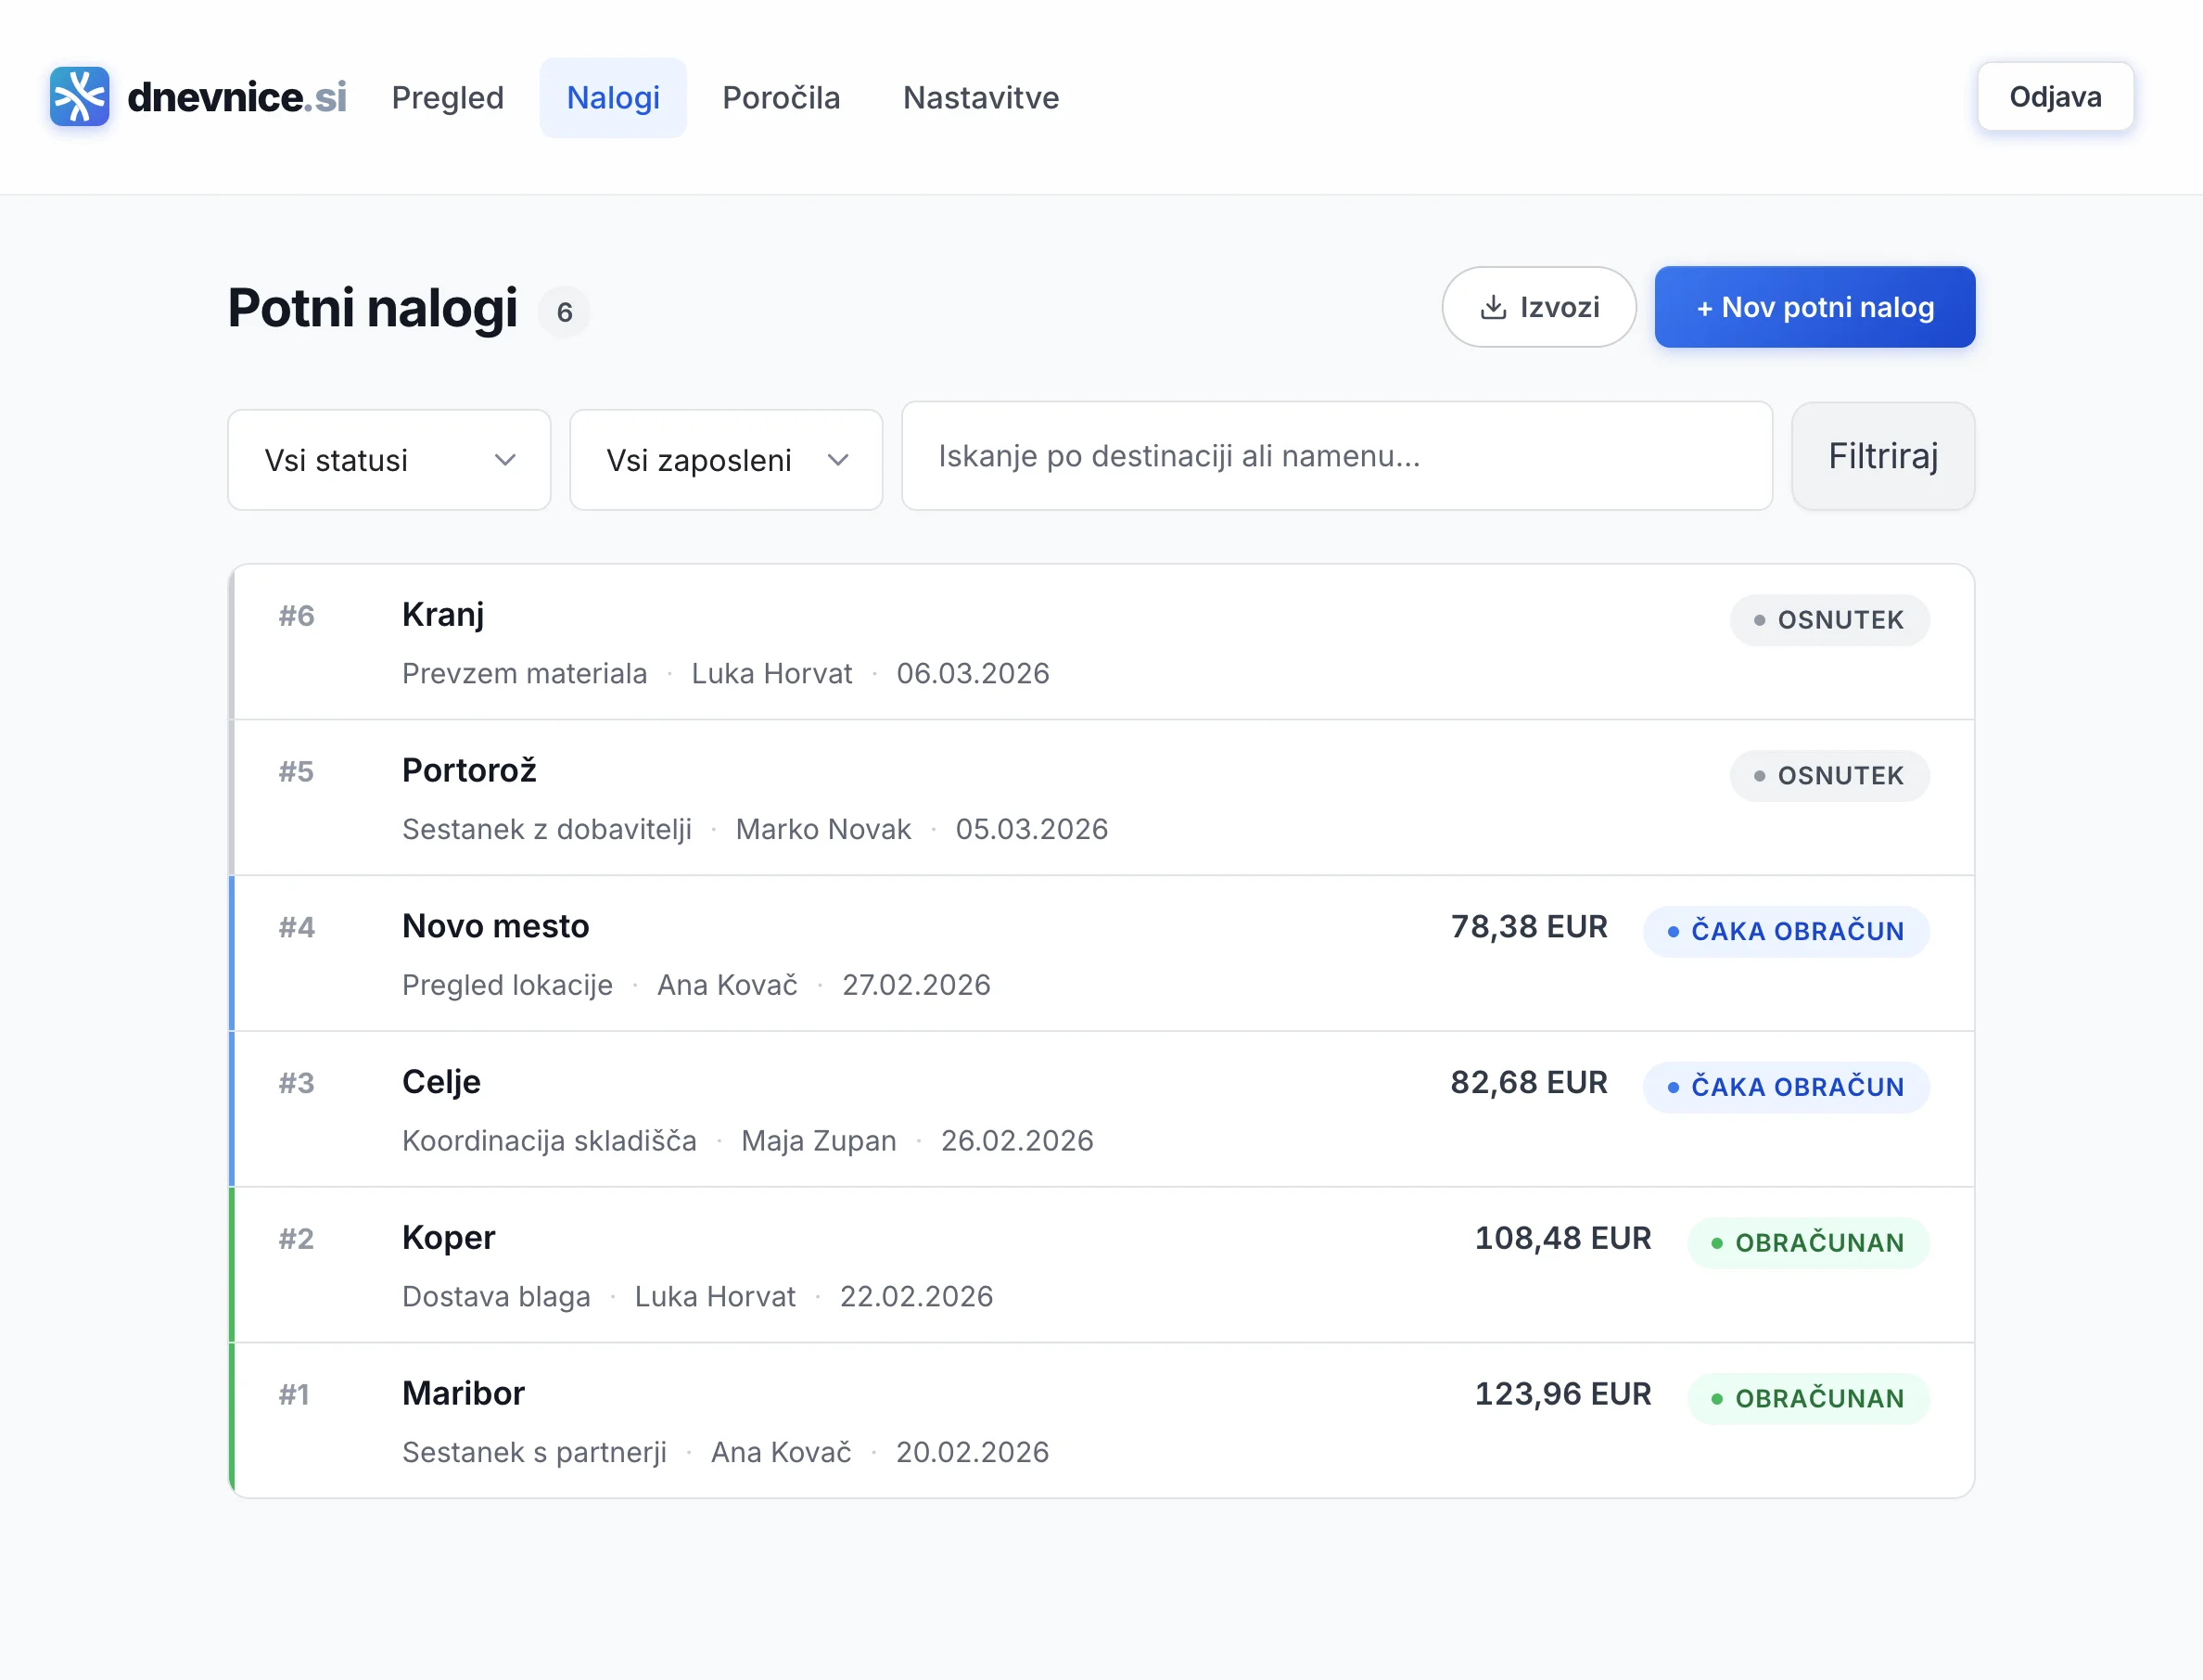Viewport: 2203px width, 1680px height.
Task: Click ČAKA OBRAČUN badge for Novo mesto
Action: pyautogui.click(x=1785, y=931)
